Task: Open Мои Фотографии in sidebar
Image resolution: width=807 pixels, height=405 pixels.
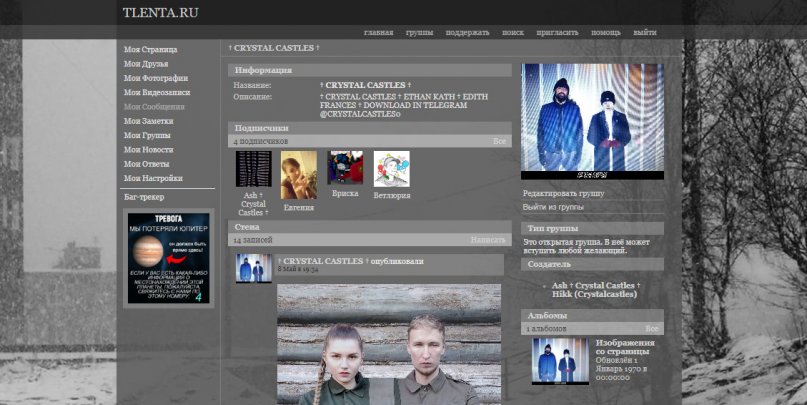Action: 155,78
